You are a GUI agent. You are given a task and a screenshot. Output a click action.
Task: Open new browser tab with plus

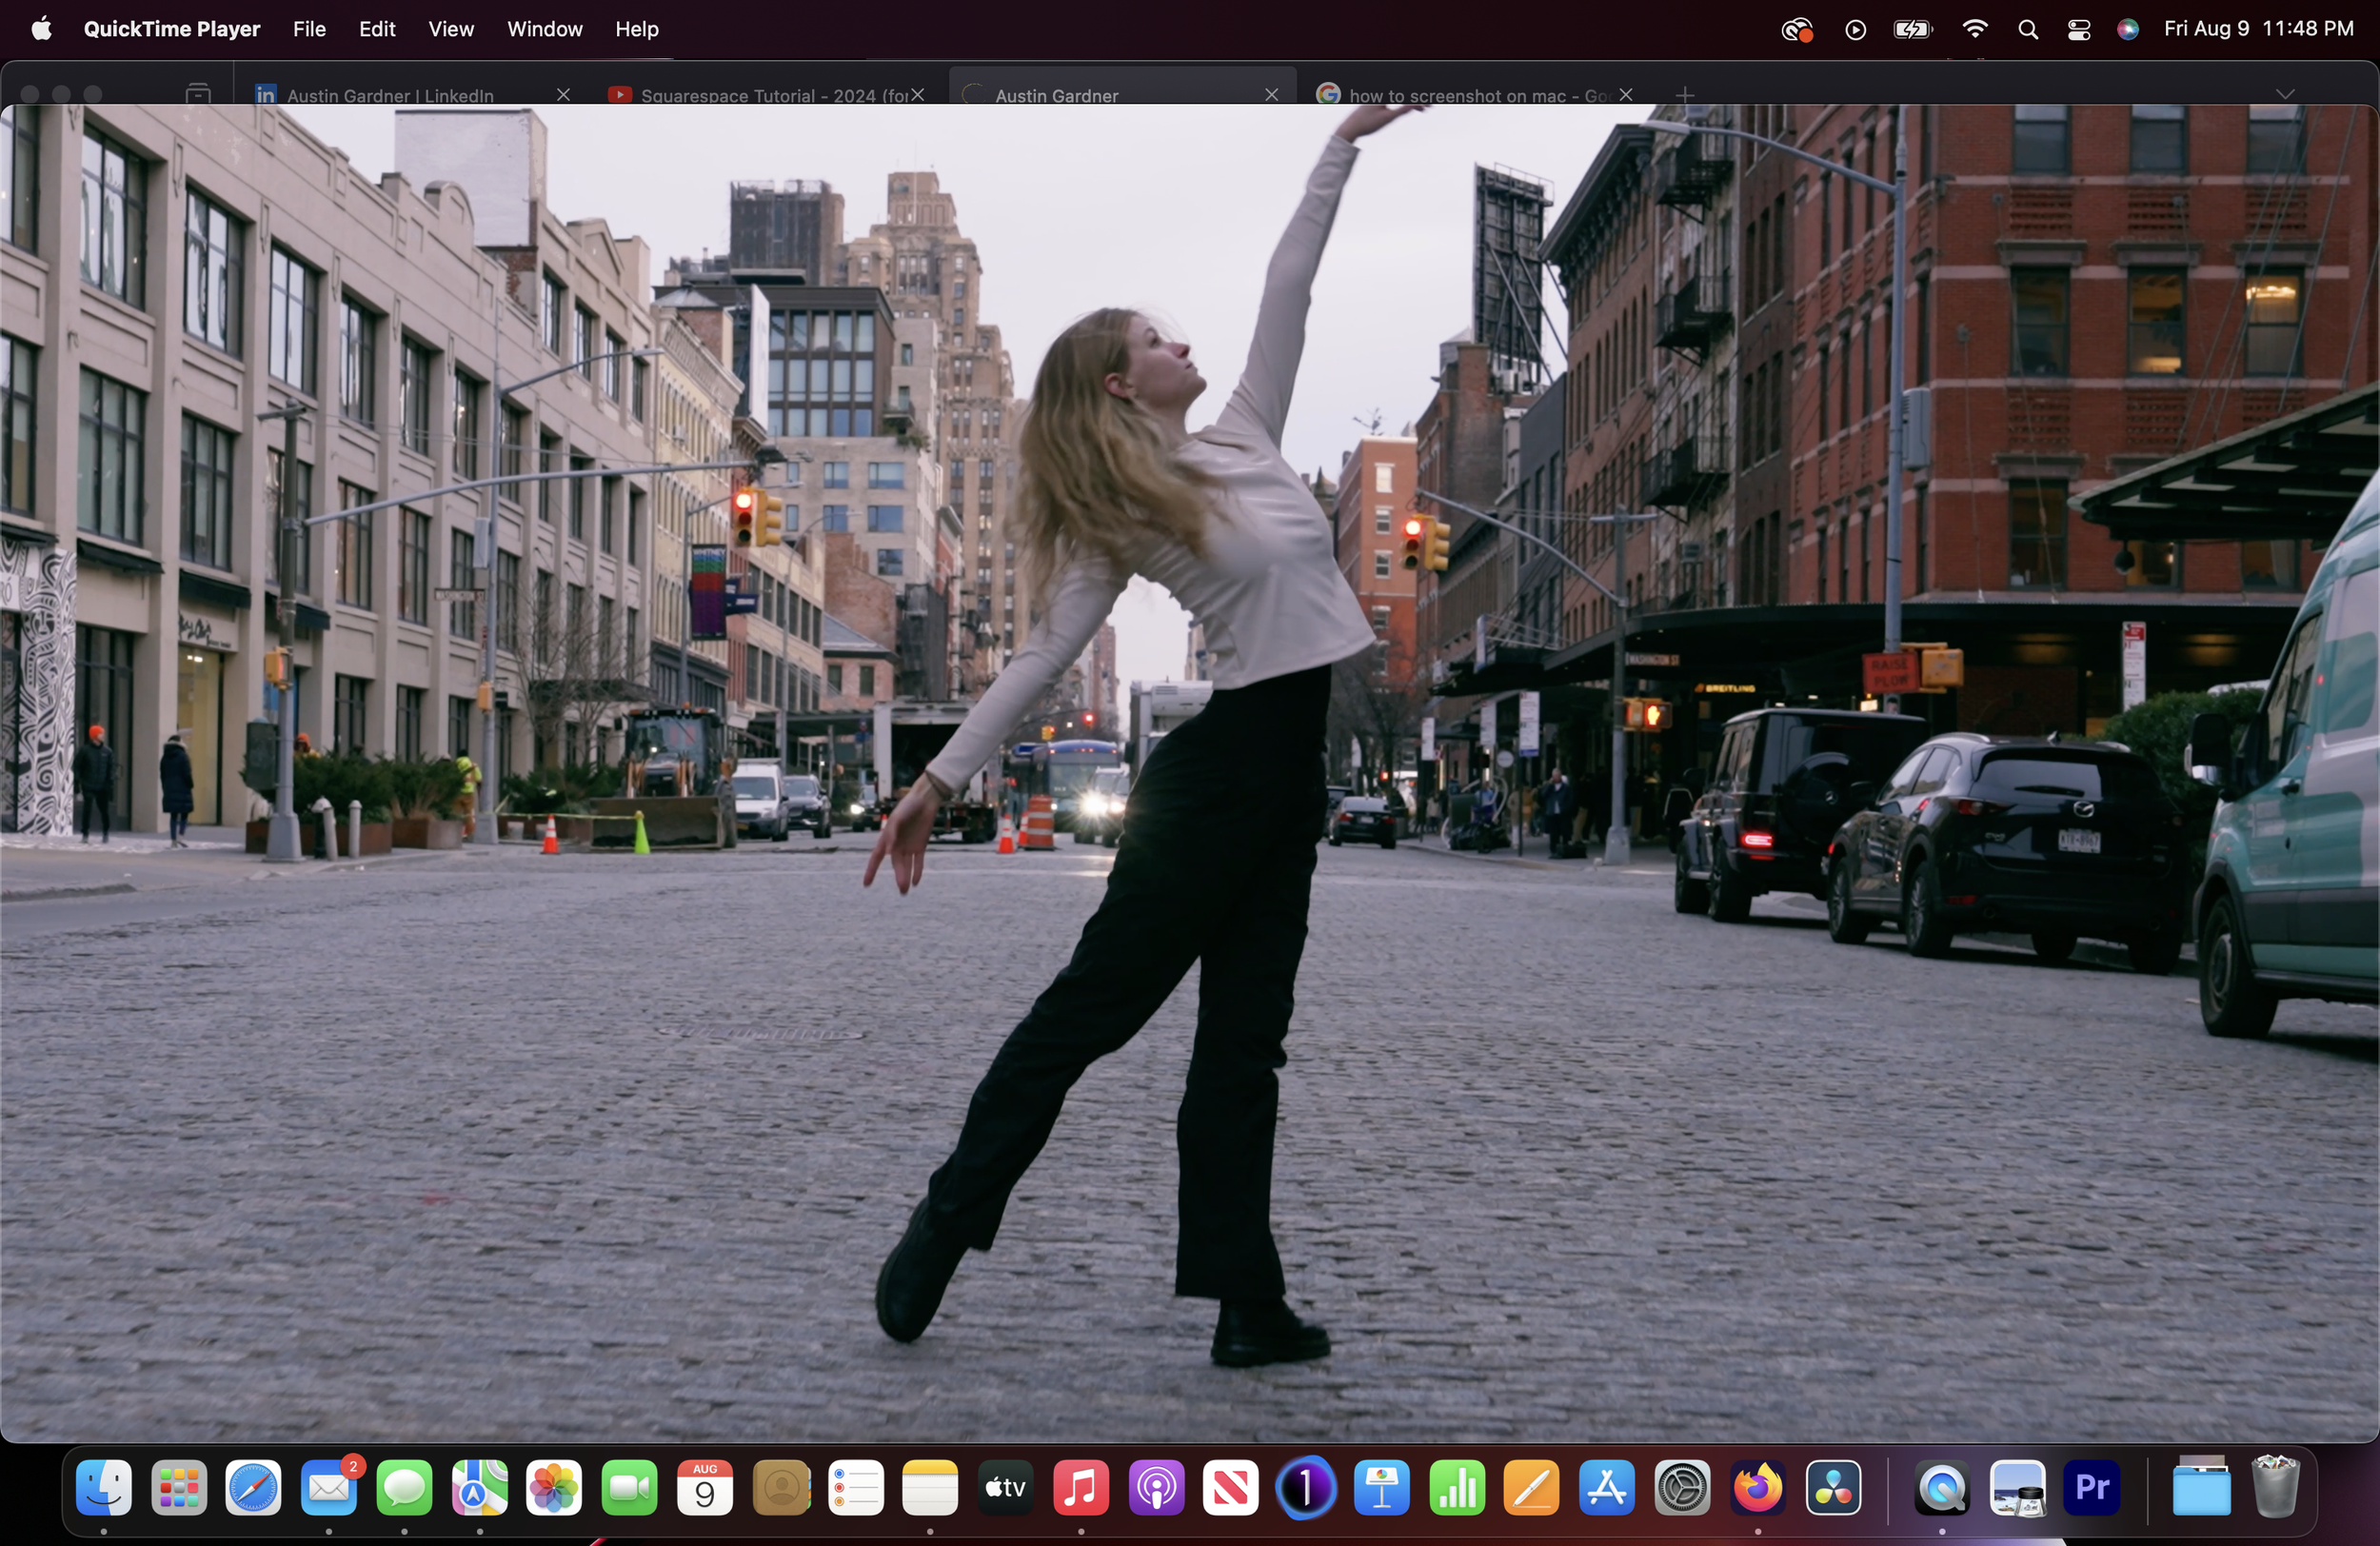click(1685, 95)
